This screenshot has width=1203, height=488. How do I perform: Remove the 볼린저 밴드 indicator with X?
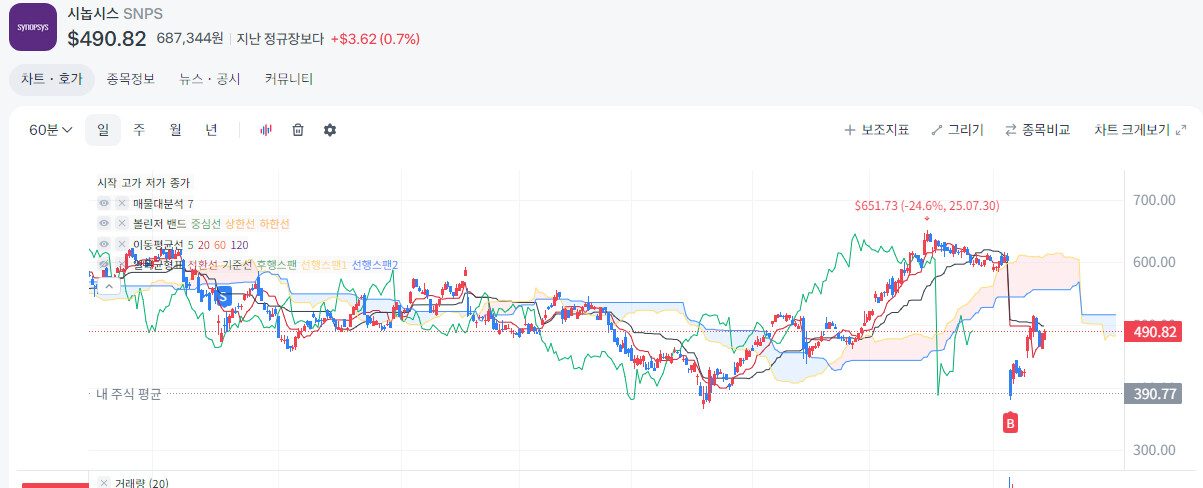click(122, 223)
